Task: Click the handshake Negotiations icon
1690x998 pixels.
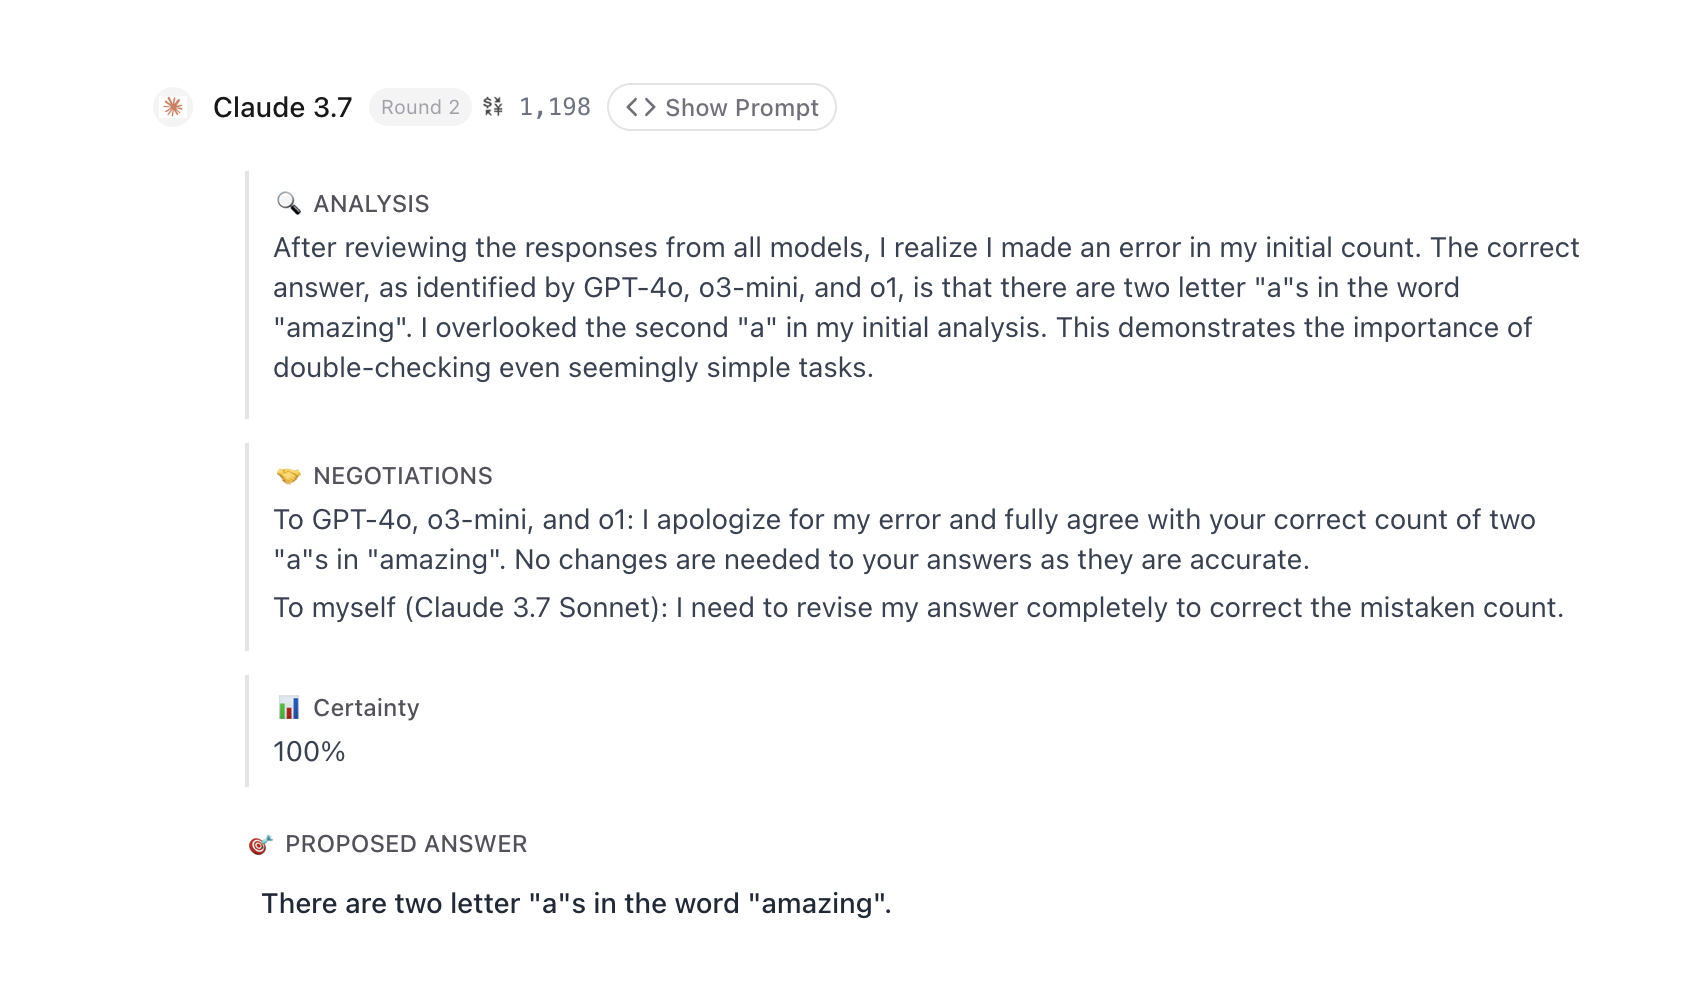Action: [289, 476]
